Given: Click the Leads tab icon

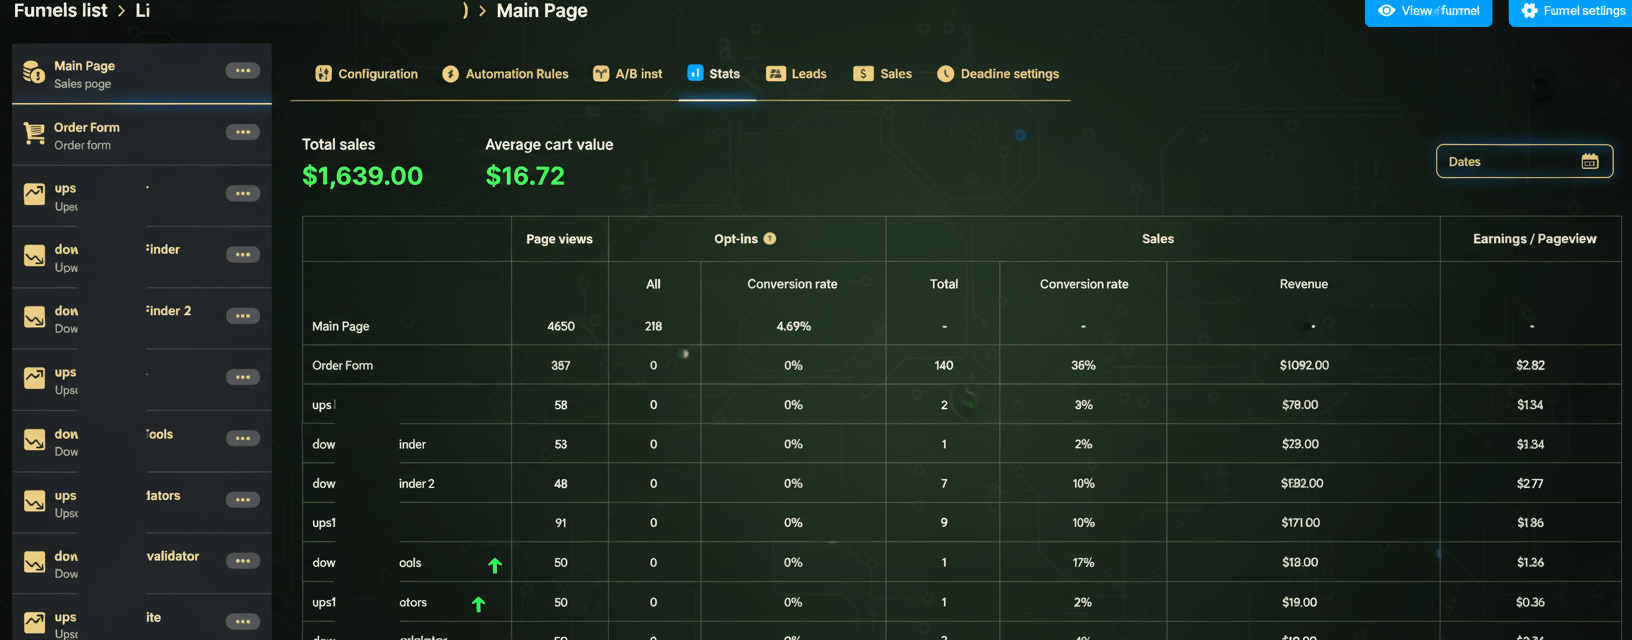Looking at the screenshot, I should 776,74.
